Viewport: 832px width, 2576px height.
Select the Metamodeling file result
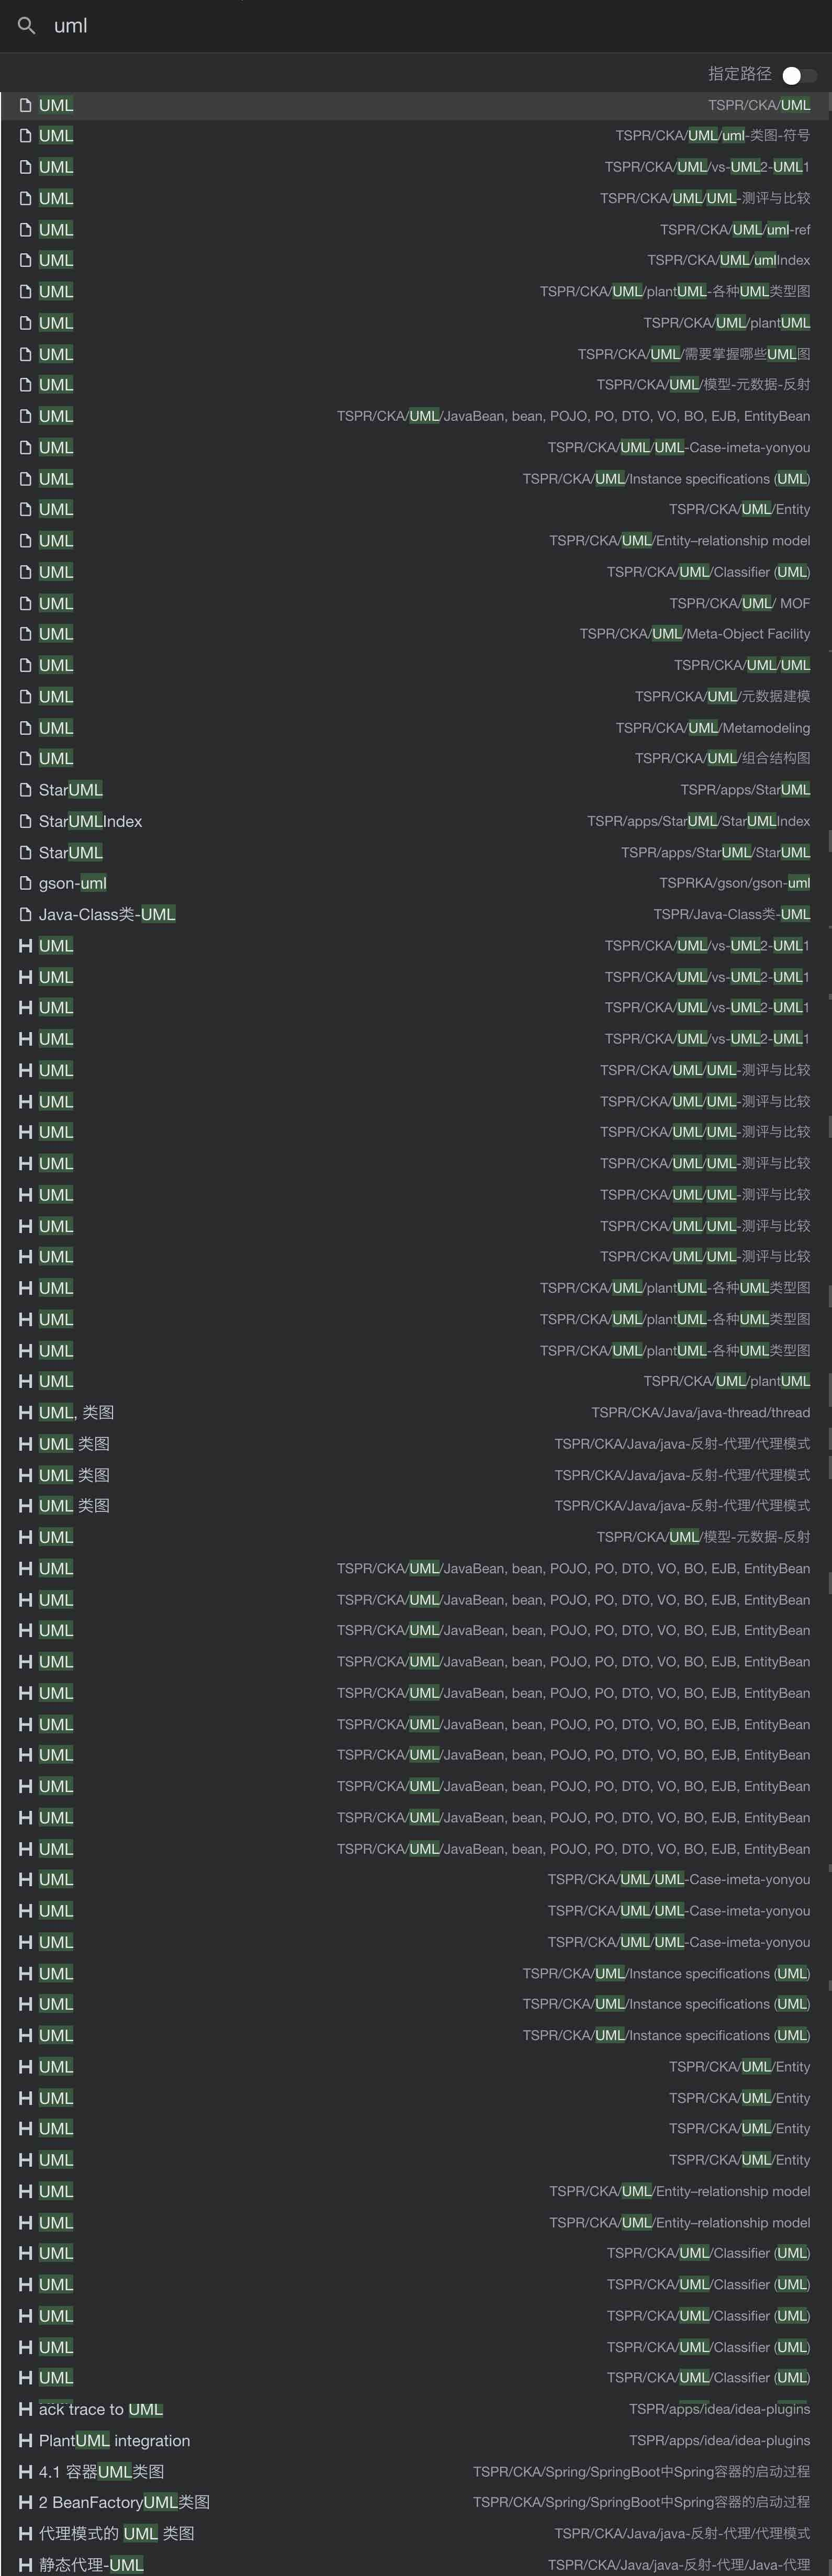pyautogui.click(x=415, y=728)
